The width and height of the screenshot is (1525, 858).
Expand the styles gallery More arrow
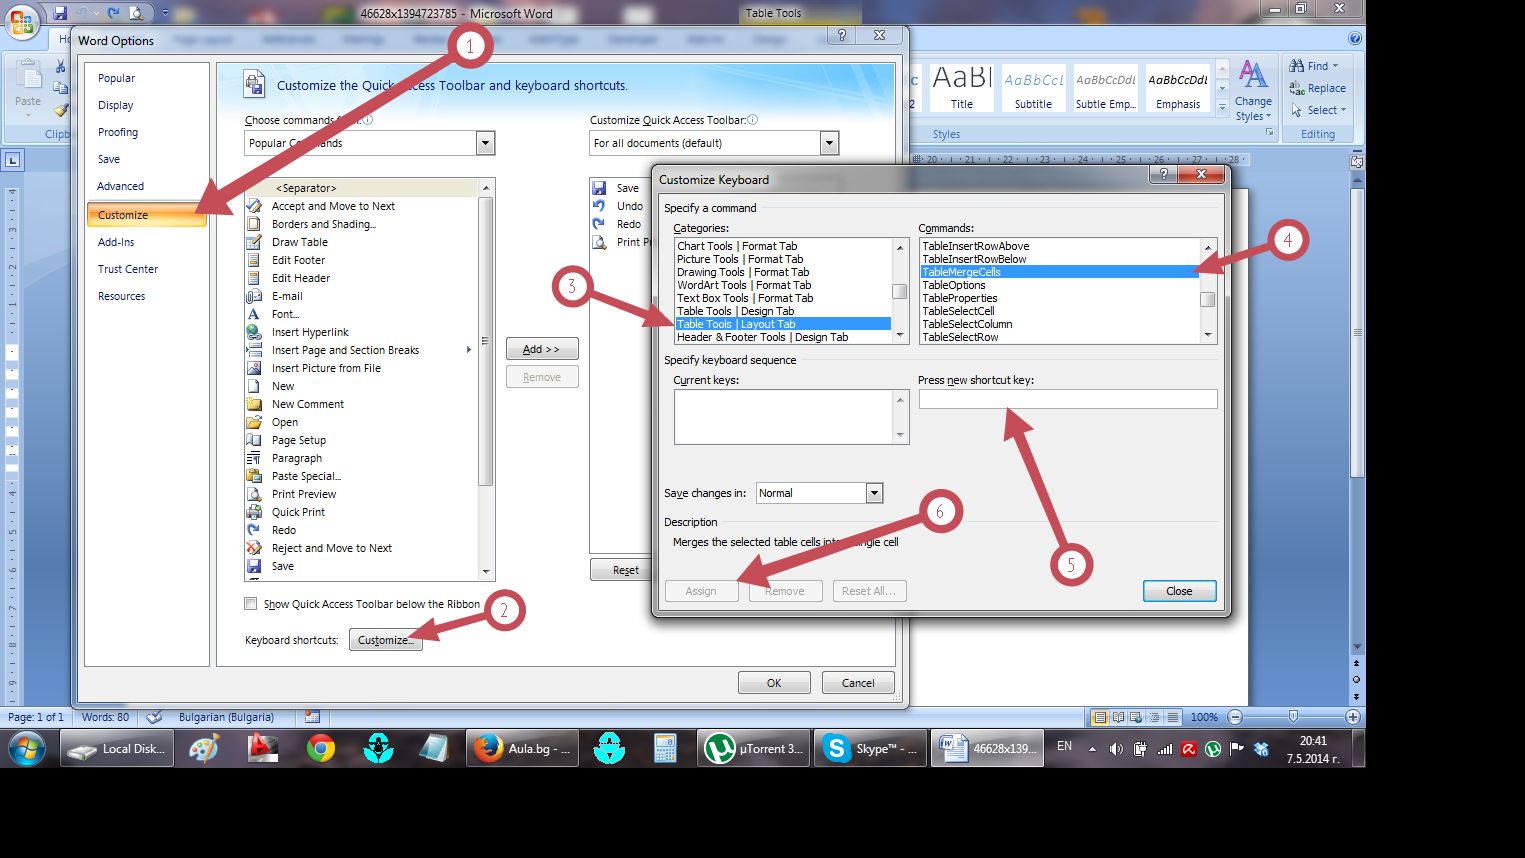(x=1222, y=106)
